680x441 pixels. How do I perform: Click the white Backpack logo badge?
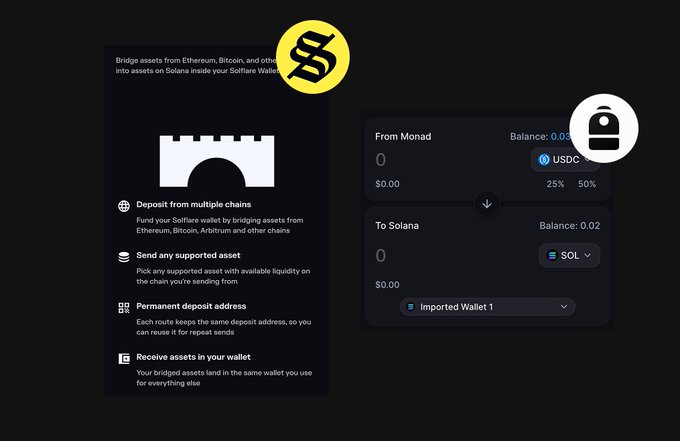[x=604, y=128]
